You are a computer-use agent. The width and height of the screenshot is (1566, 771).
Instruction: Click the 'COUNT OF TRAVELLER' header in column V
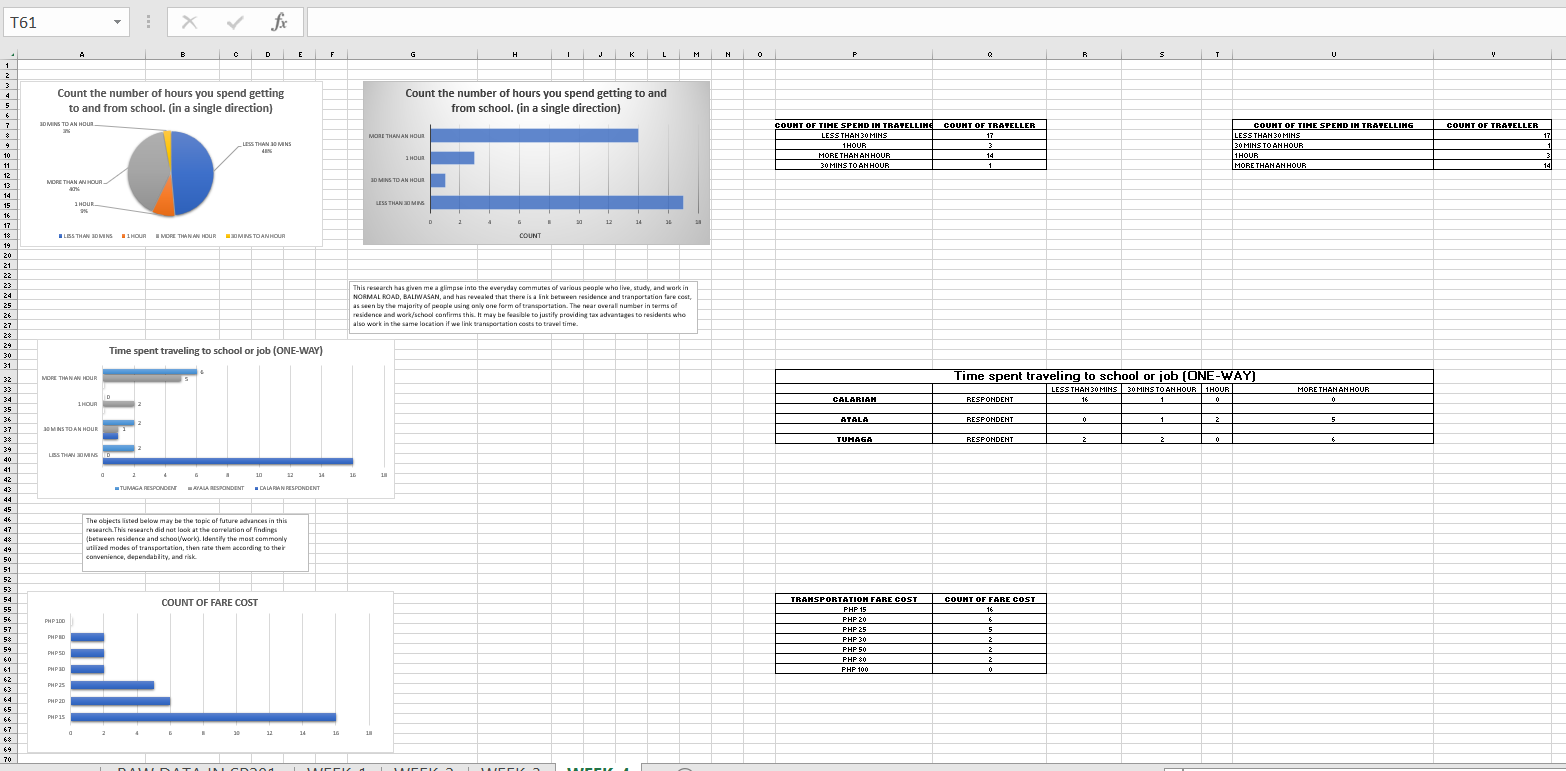(x=1492, y=125)
